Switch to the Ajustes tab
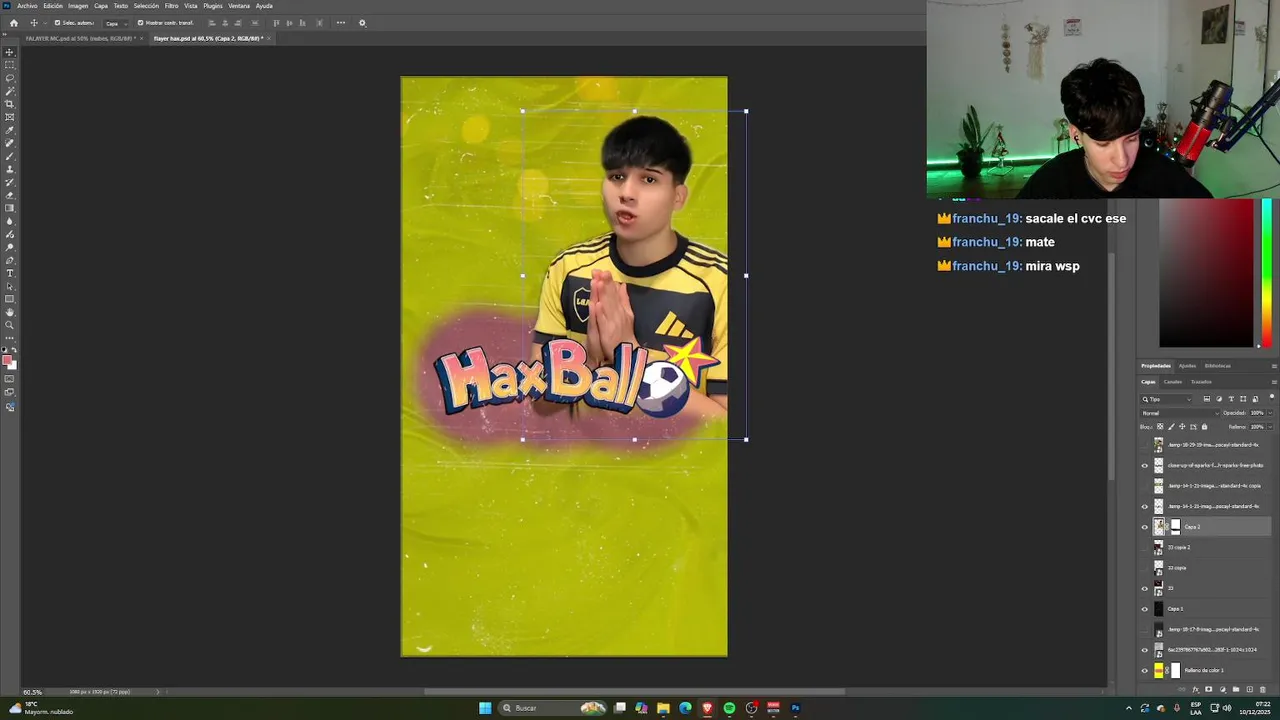The width and height of the screenshot is (1280, 720). (x=1187, y=366)
